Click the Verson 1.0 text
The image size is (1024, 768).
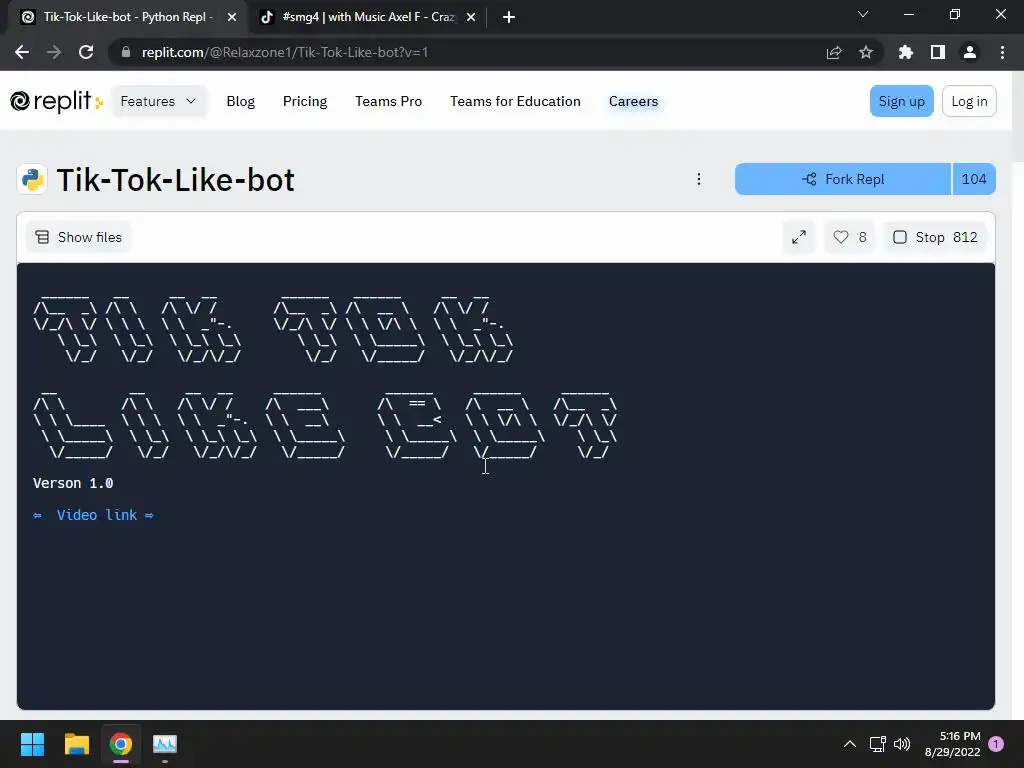[73, 483]
